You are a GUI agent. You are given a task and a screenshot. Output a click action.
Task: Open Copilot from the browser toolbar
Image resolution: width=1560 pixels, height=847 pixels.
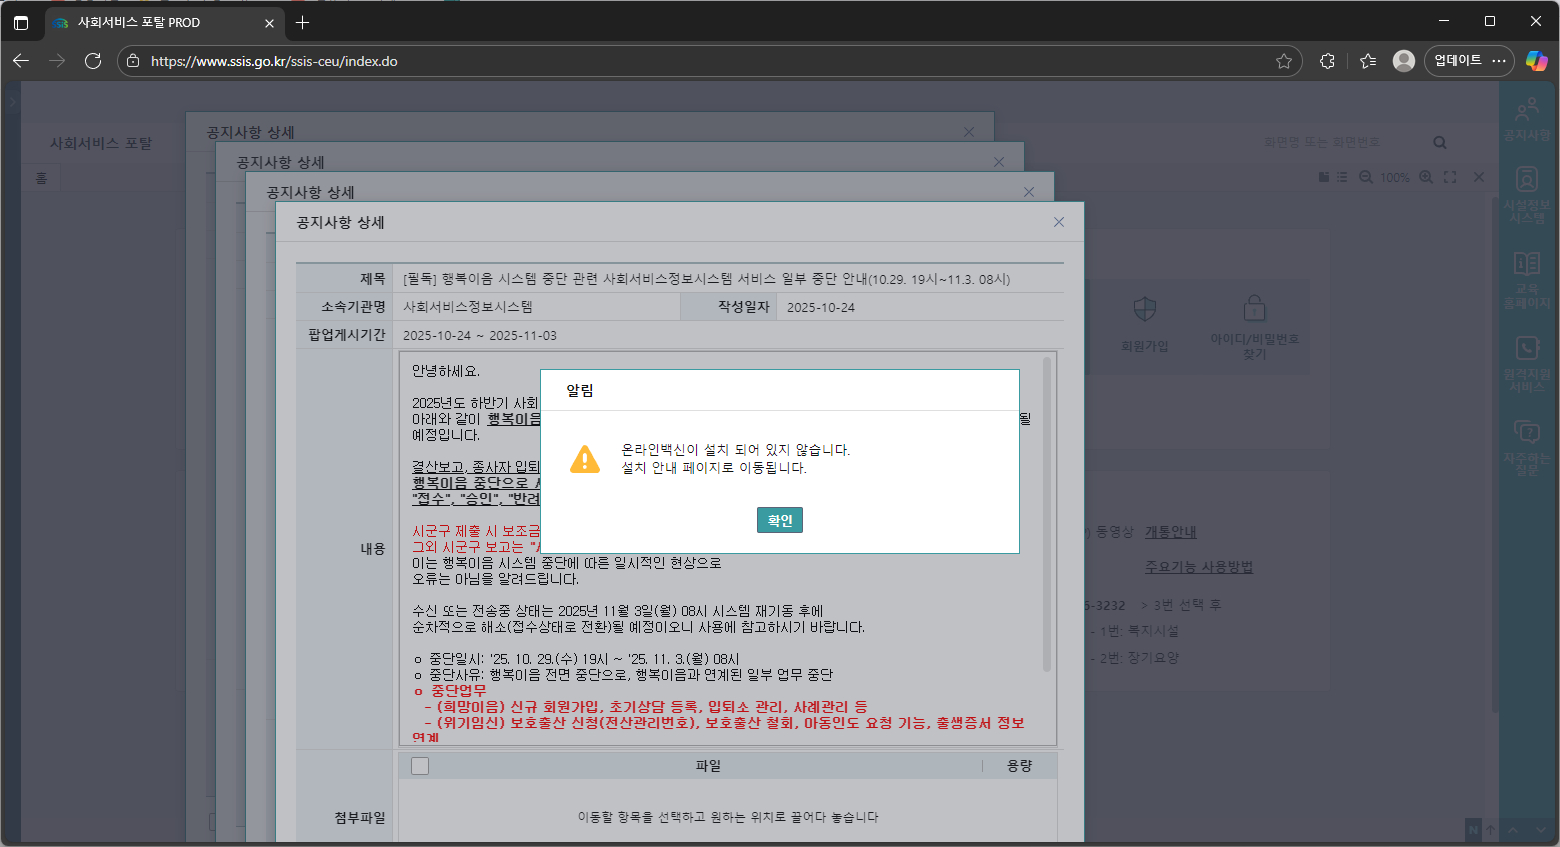[1537, 61]
